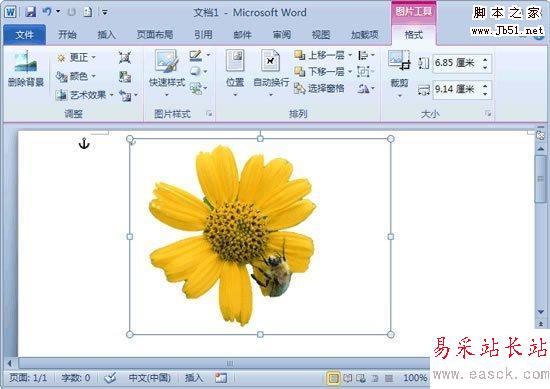This screenshot has width=550, height=389.
Task: Open the 更正 corrections dropdown
Action: [76, 58]
